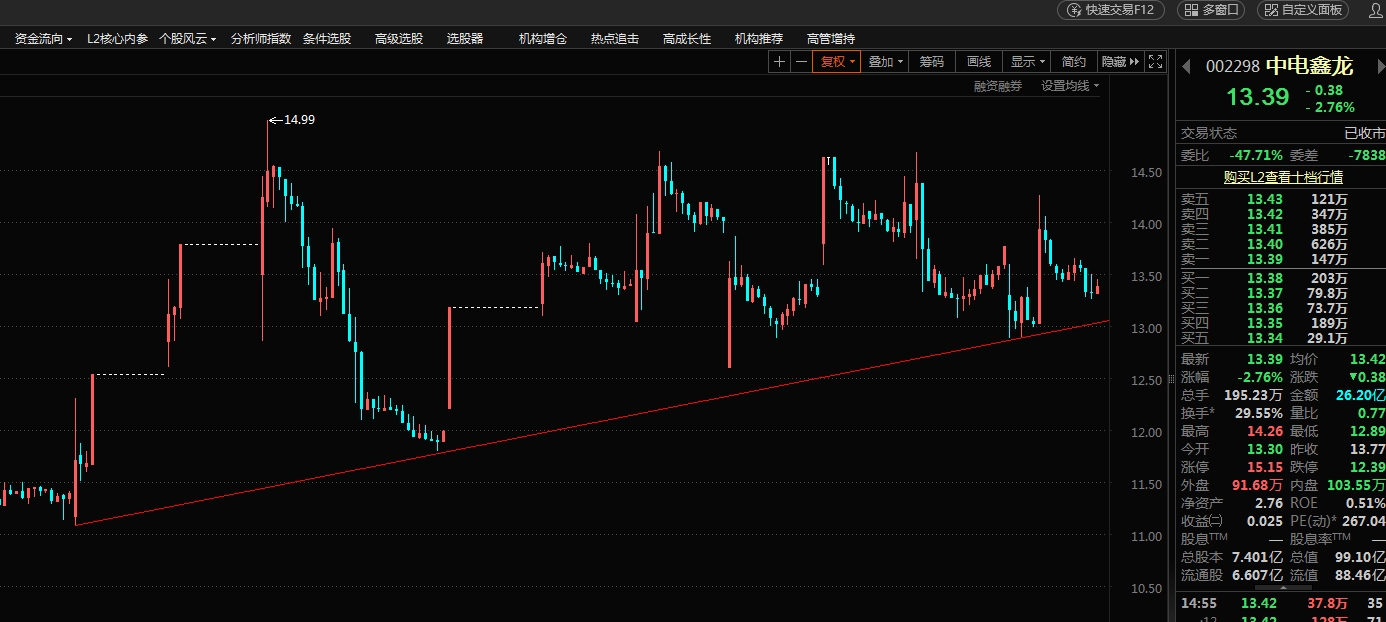The width and height of the screenshot is (1386, 622).
Task: Zoom out chart with minus icon
Action: pyautogui.click(x=801, y=62)
